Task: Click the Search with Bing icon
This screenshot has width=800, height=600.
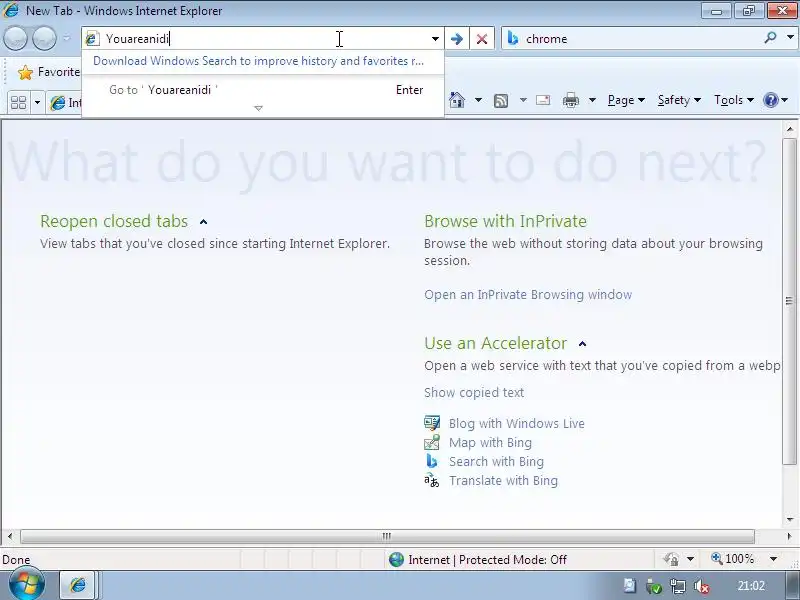Action: pyautogui.click(x=432, y=461)
